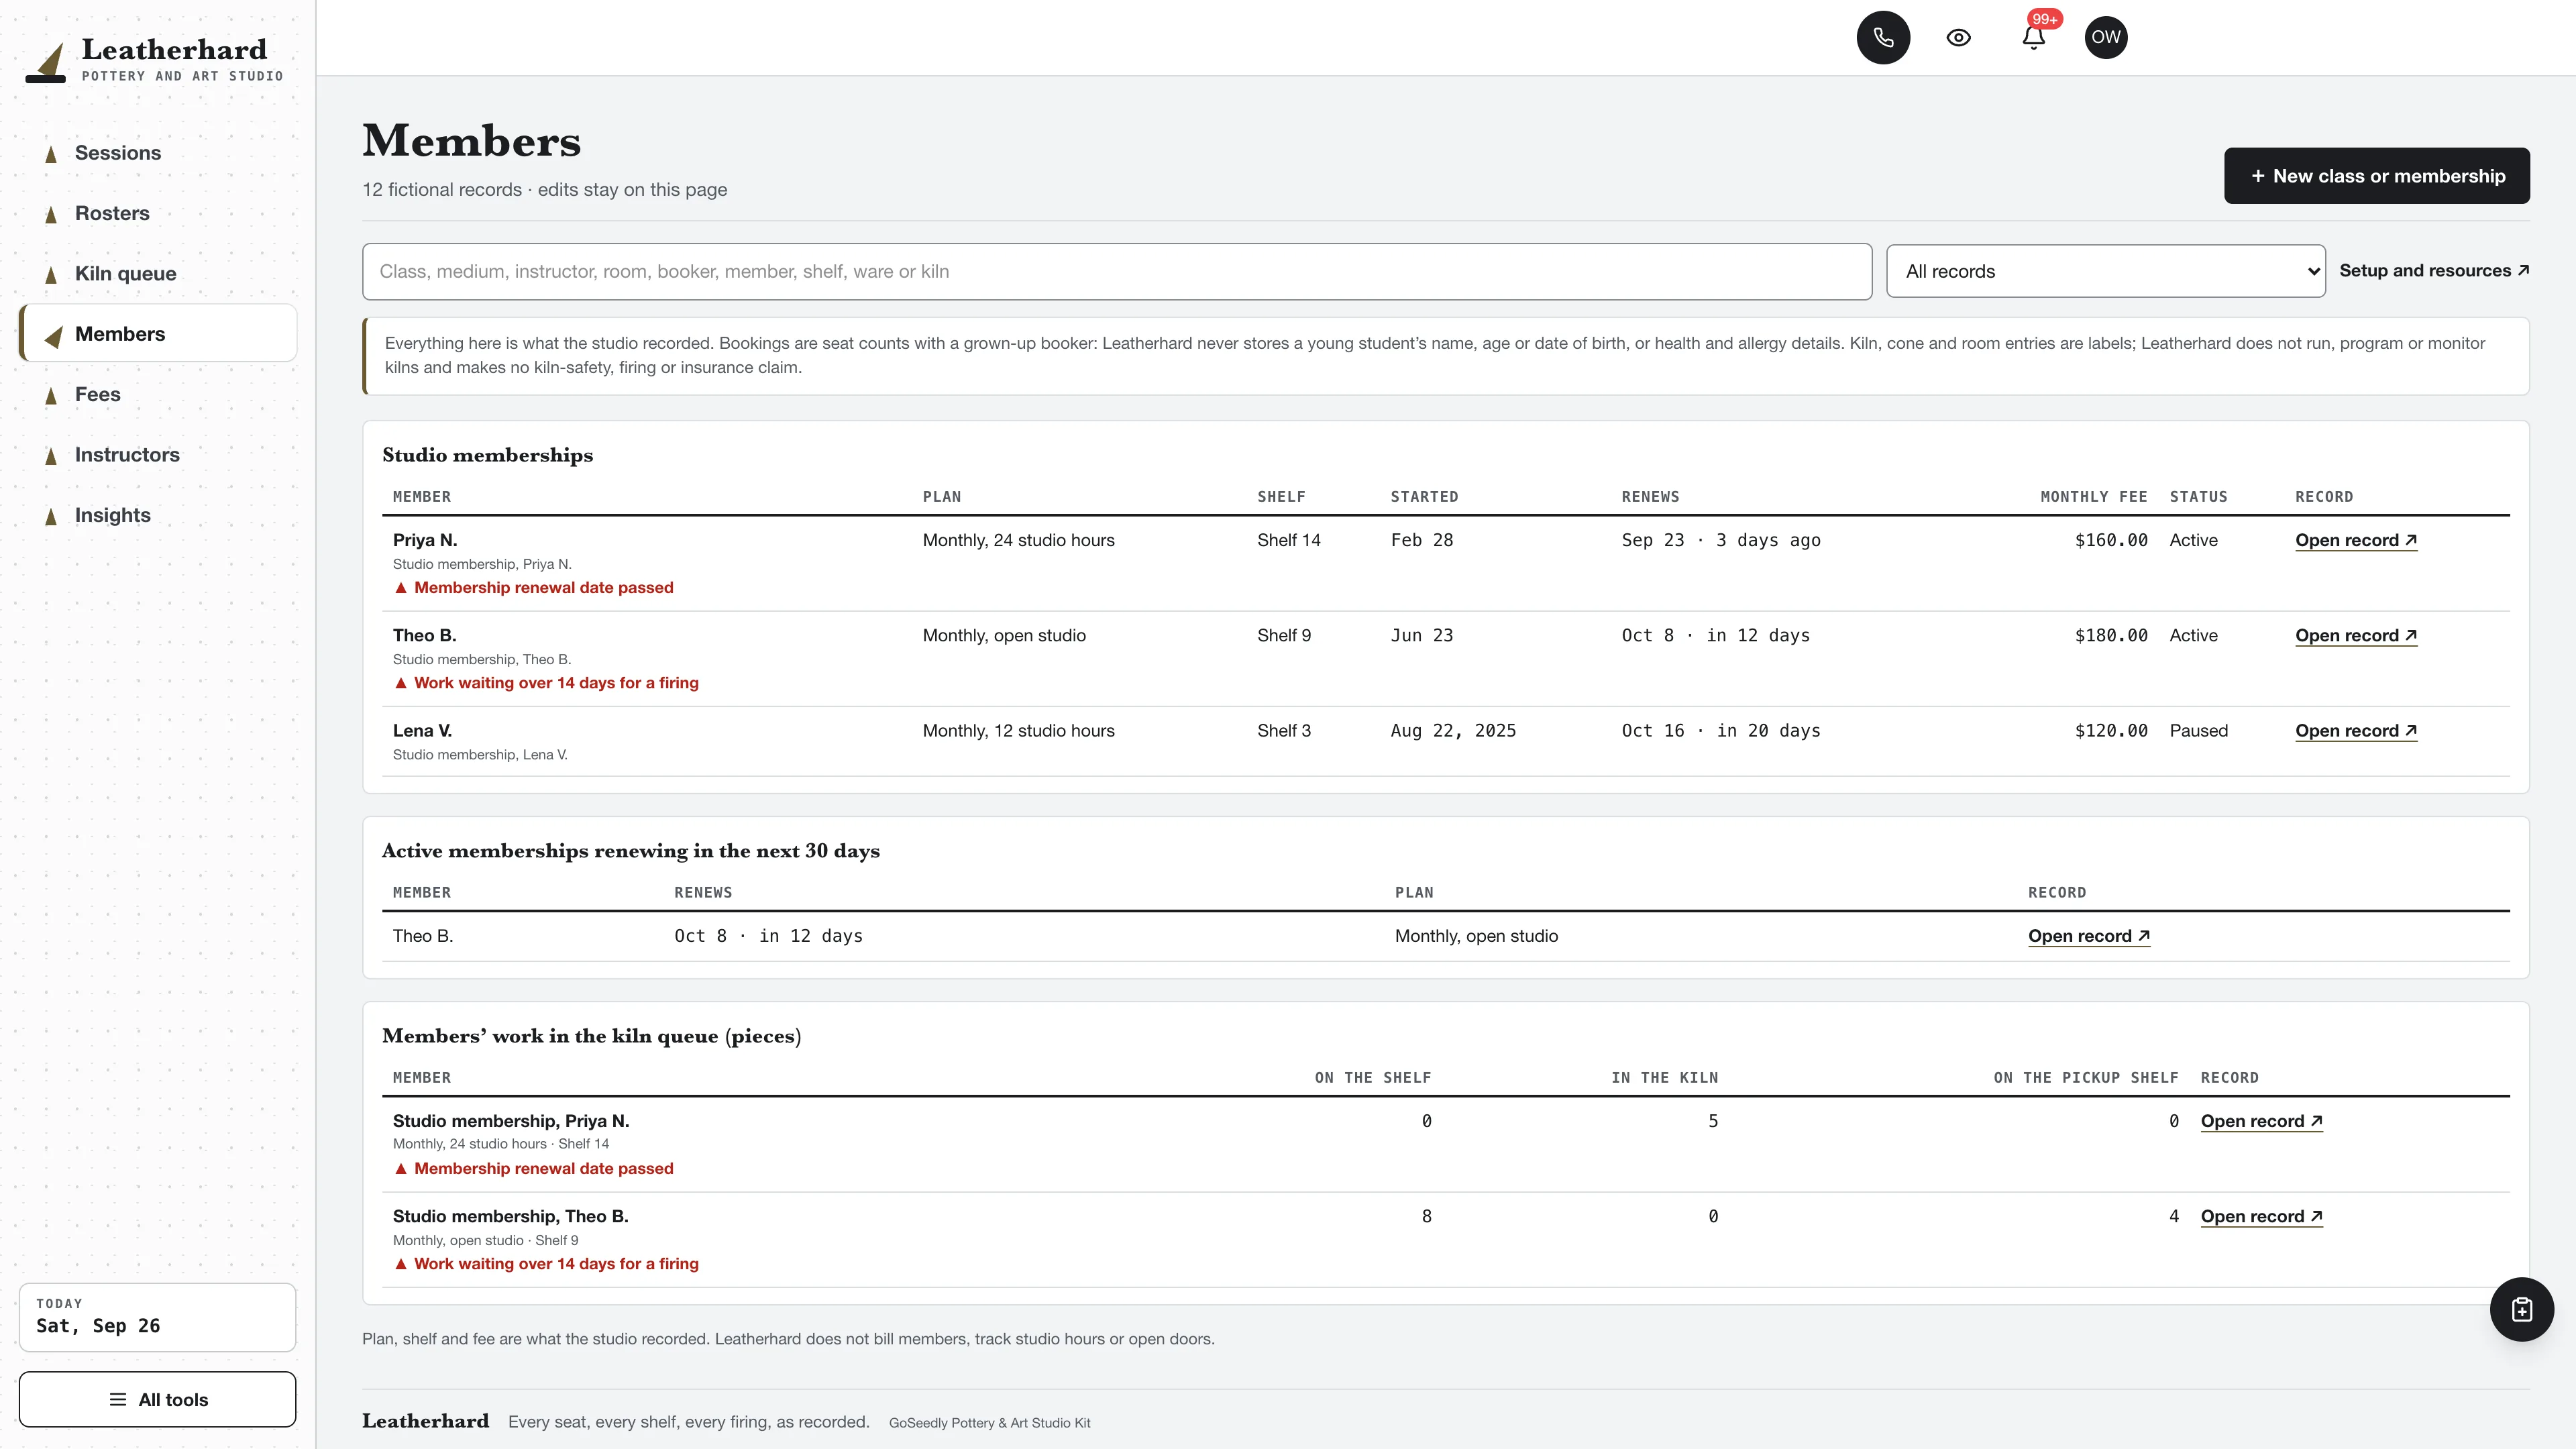Click the Sessions sidebar icon
This screenshot has height=1449, width=2576.
pyautogui.click(x=51, y=154)
